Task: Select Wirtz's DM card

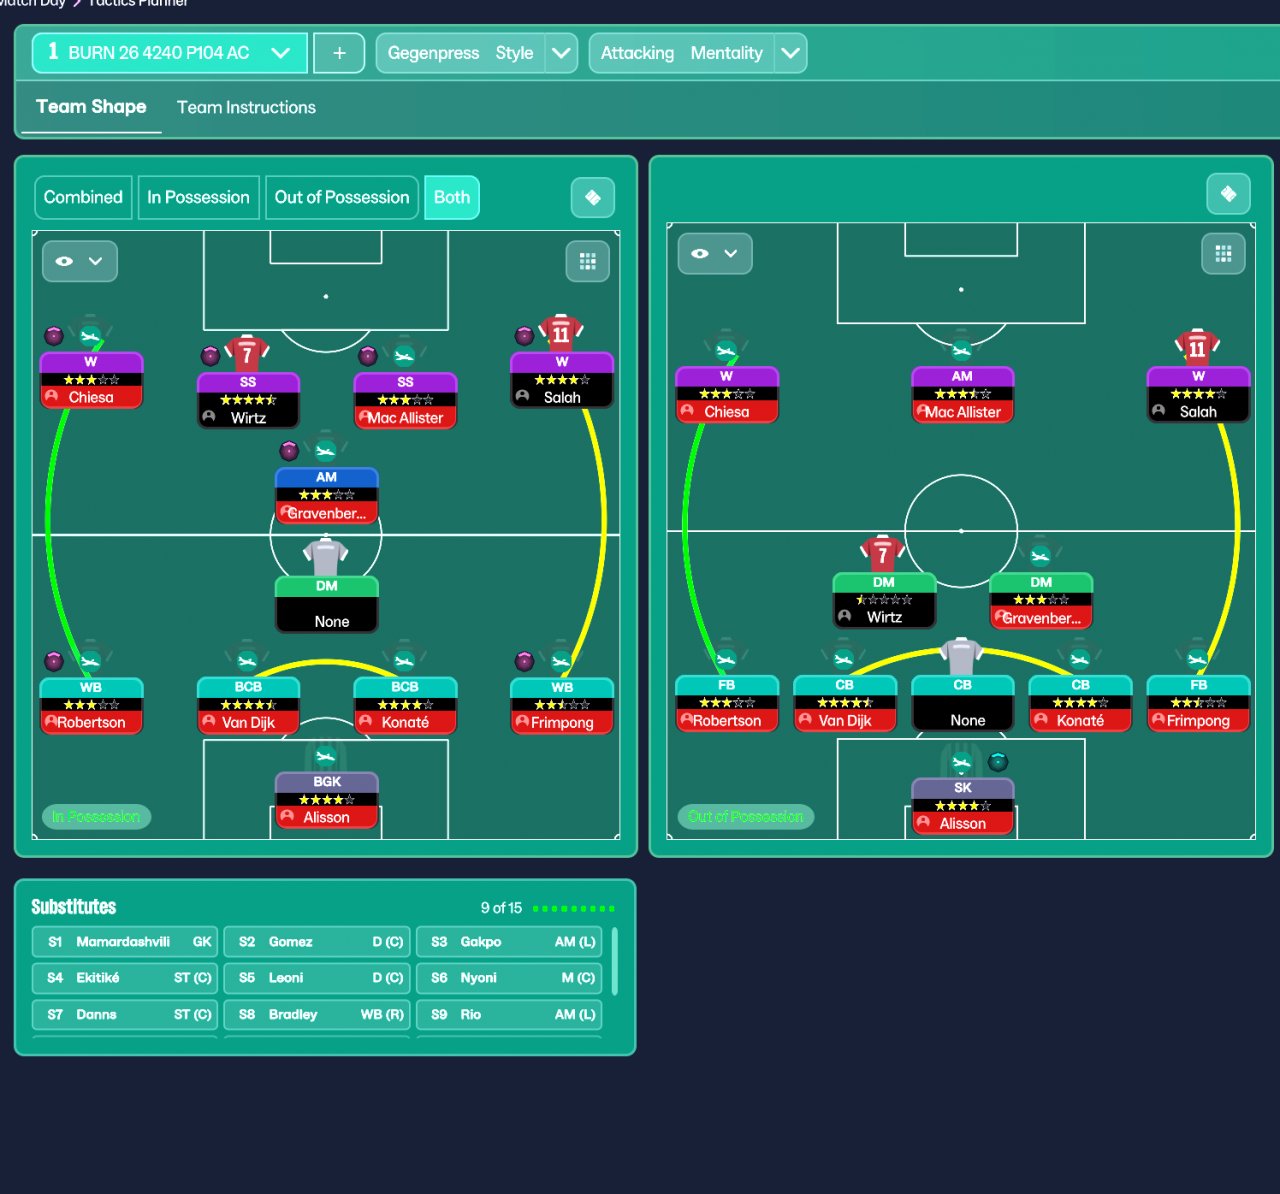Action: [884, 600]
